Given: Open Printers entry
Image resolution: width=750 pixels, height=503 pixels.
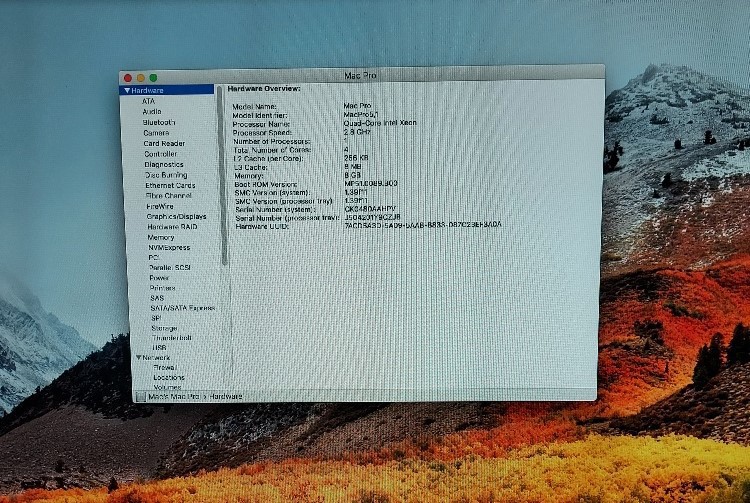Looking at the screenshot, I should tap(163, 288).
